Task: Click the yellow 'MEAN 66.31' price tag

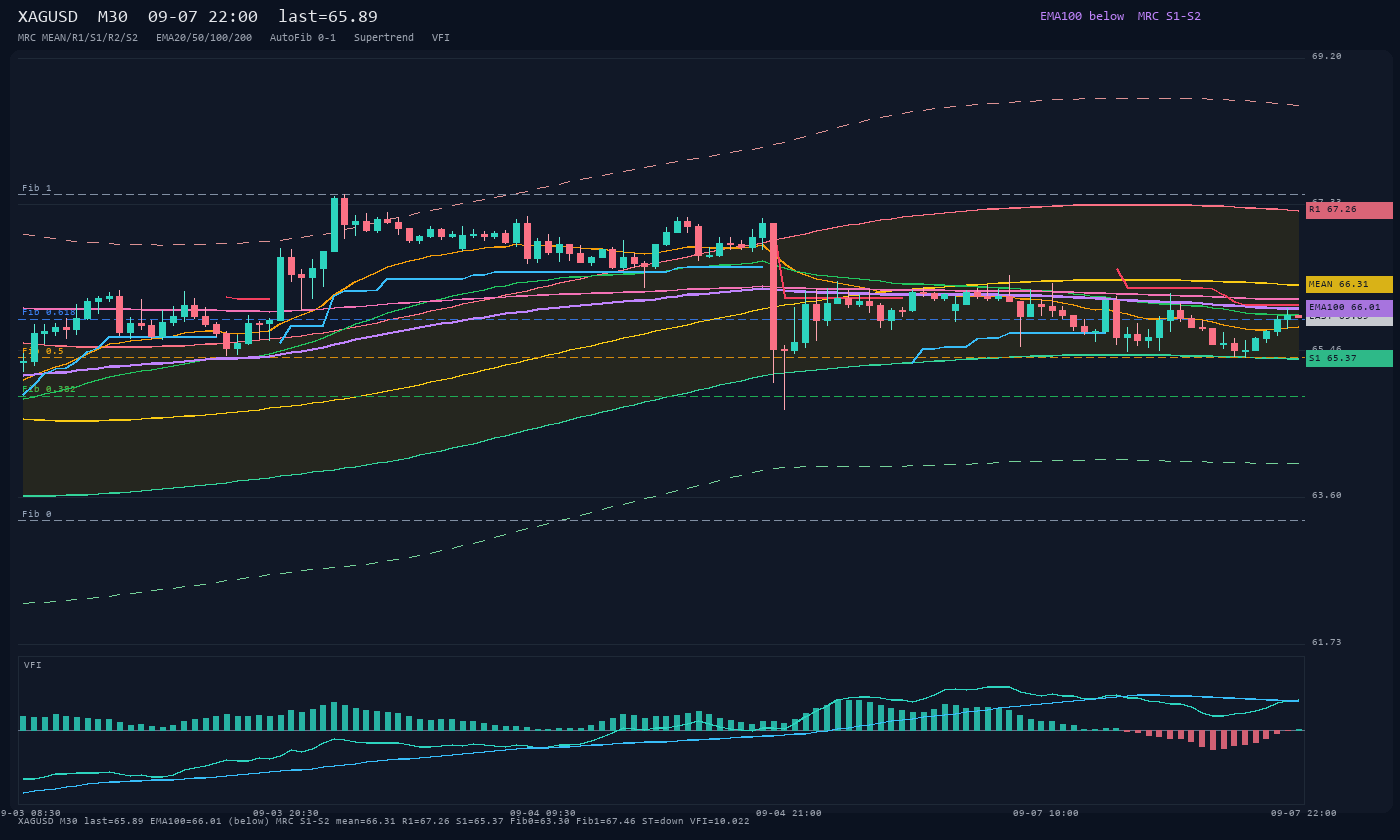Action: pyautogui.click(x=1349, y=284)
